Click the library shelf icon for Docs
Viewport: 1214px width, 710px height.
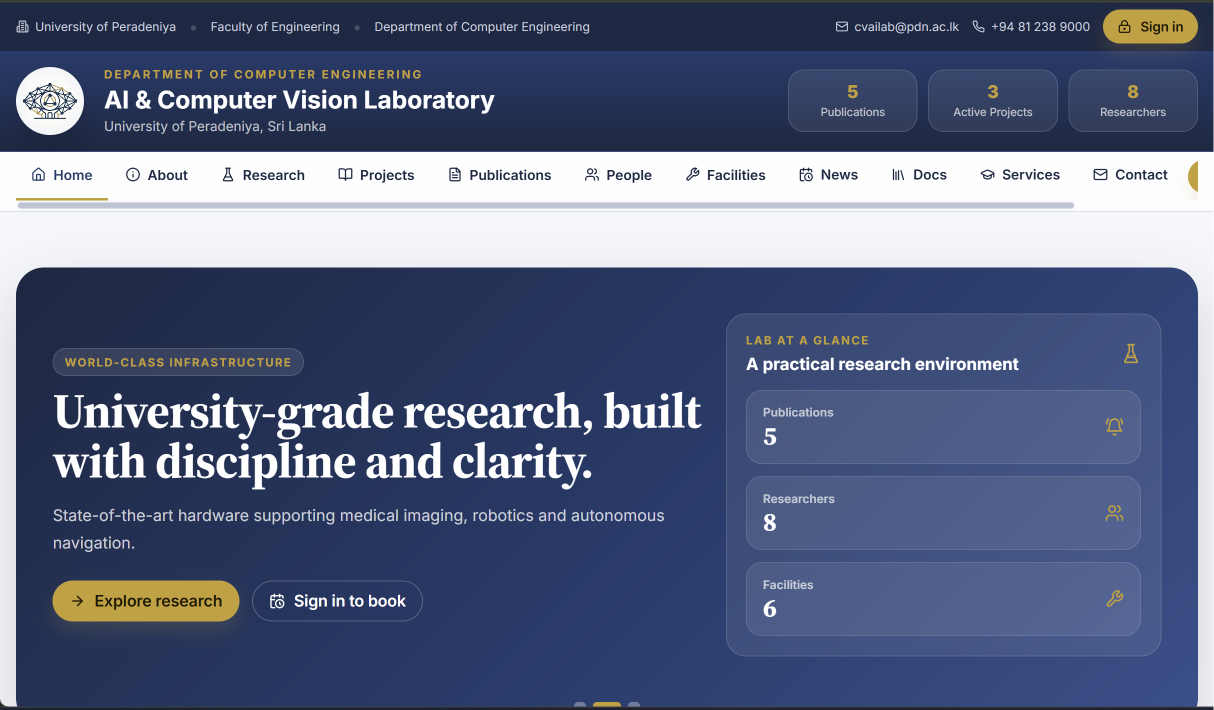[898, 175]
